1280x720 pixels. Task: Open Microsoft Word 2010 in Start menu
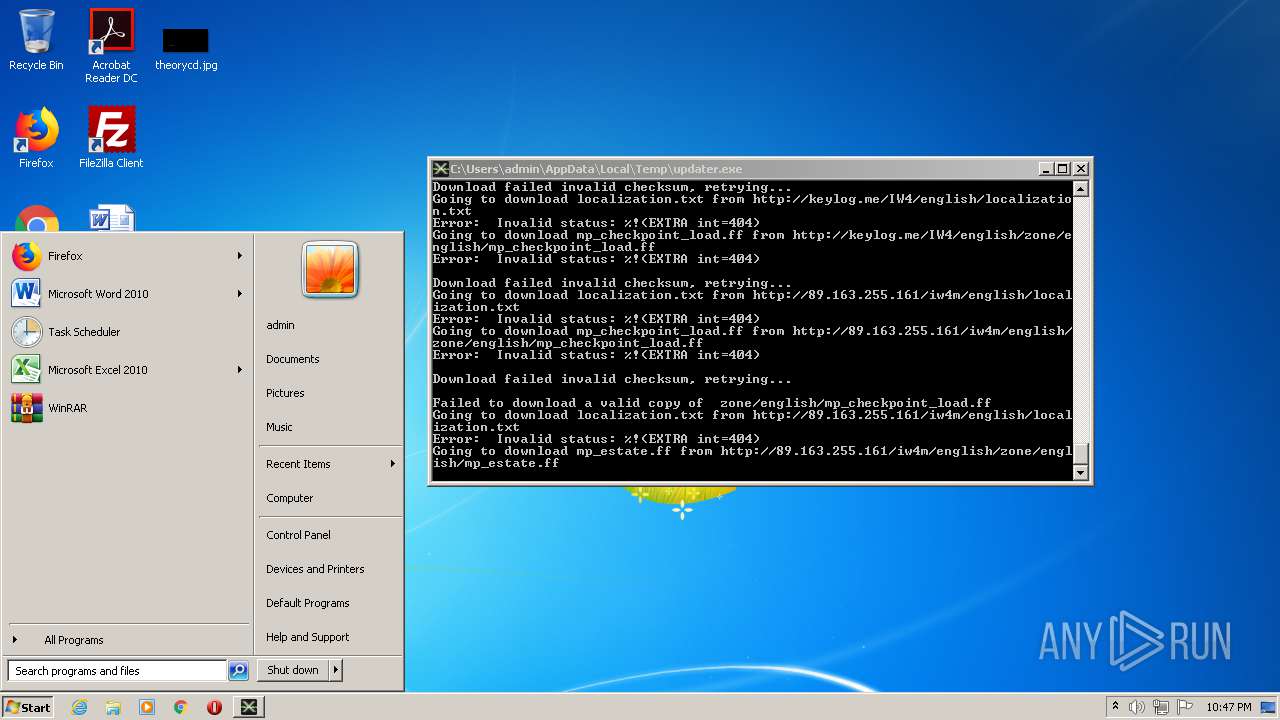[x=127, y=294]
